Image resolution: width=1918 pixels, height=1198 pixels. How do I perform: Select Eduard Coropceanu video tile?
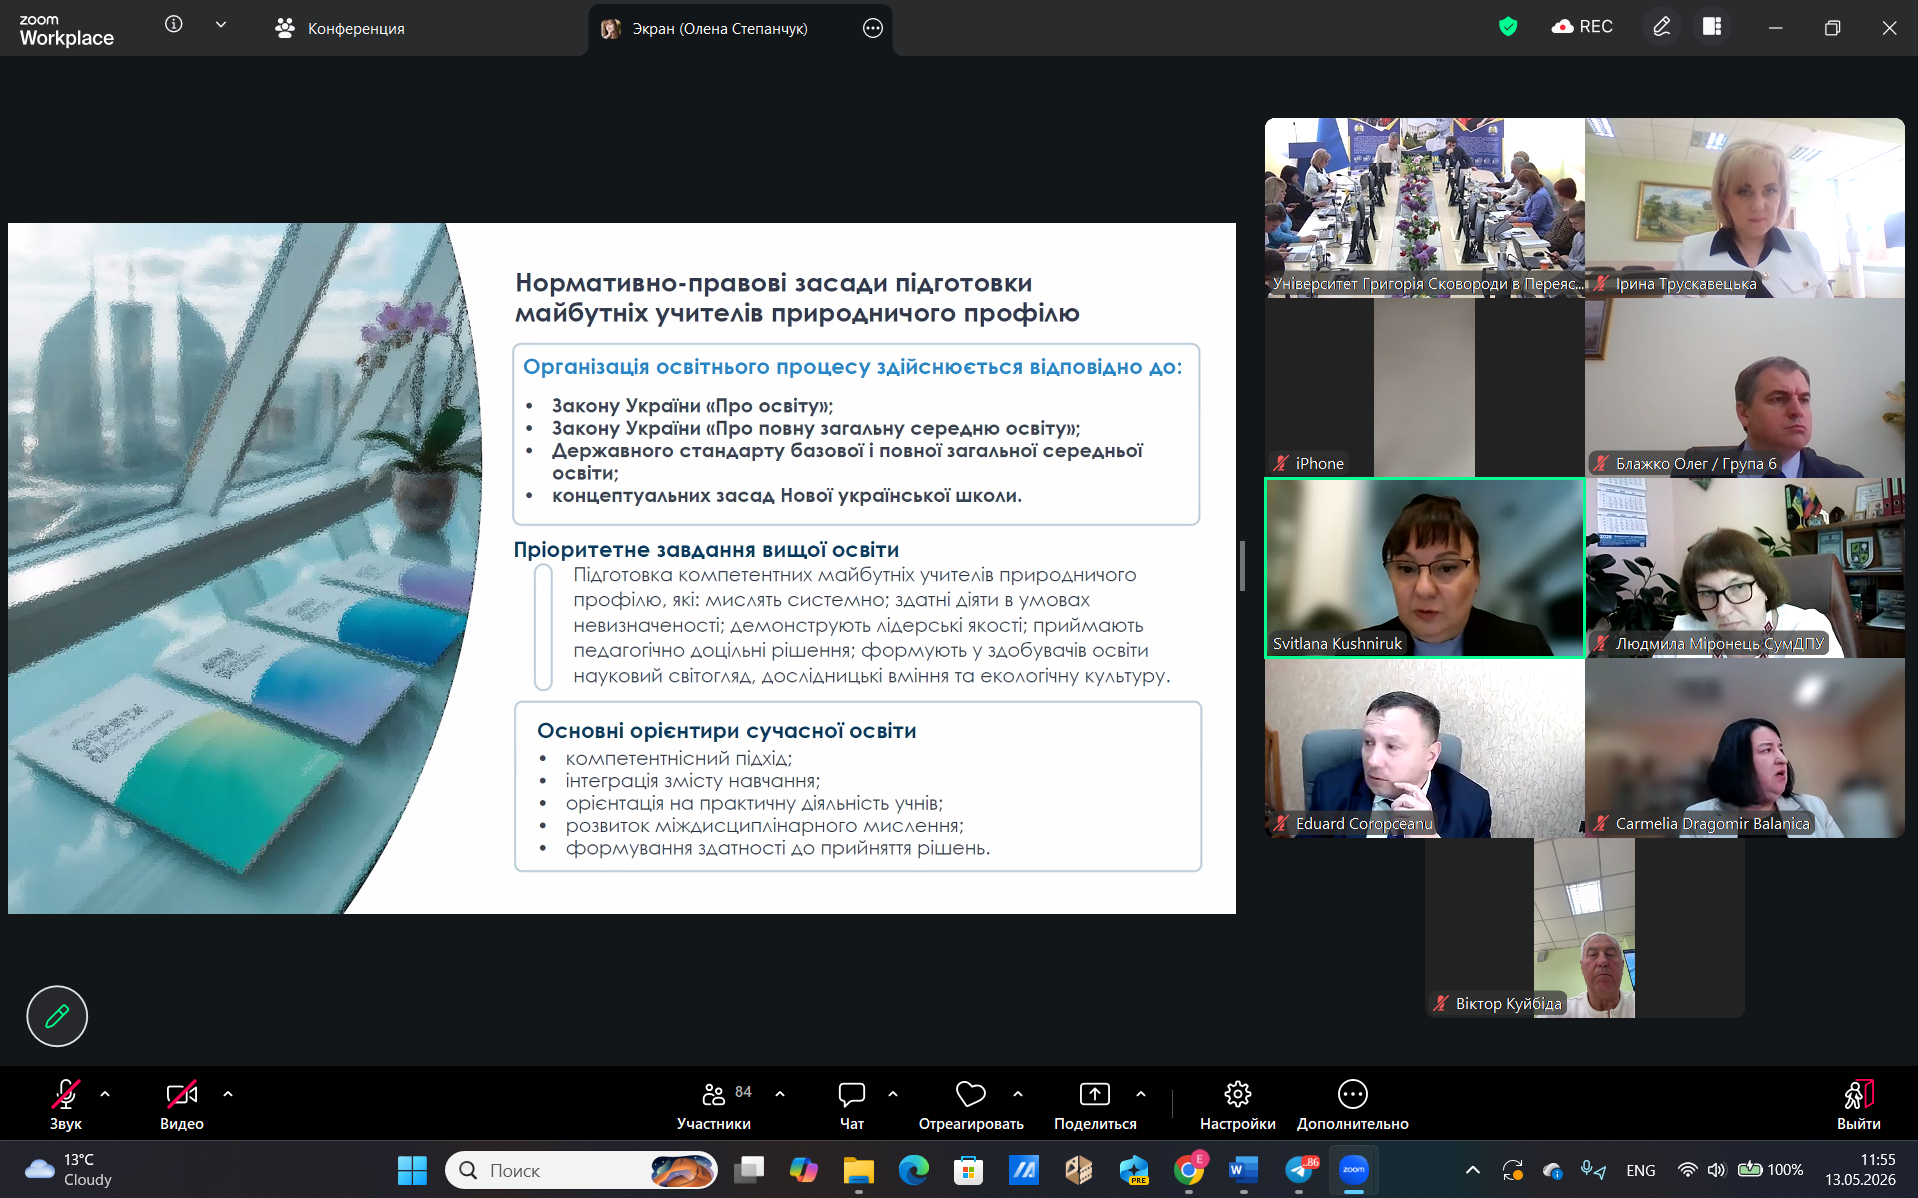coord(1425,748)
